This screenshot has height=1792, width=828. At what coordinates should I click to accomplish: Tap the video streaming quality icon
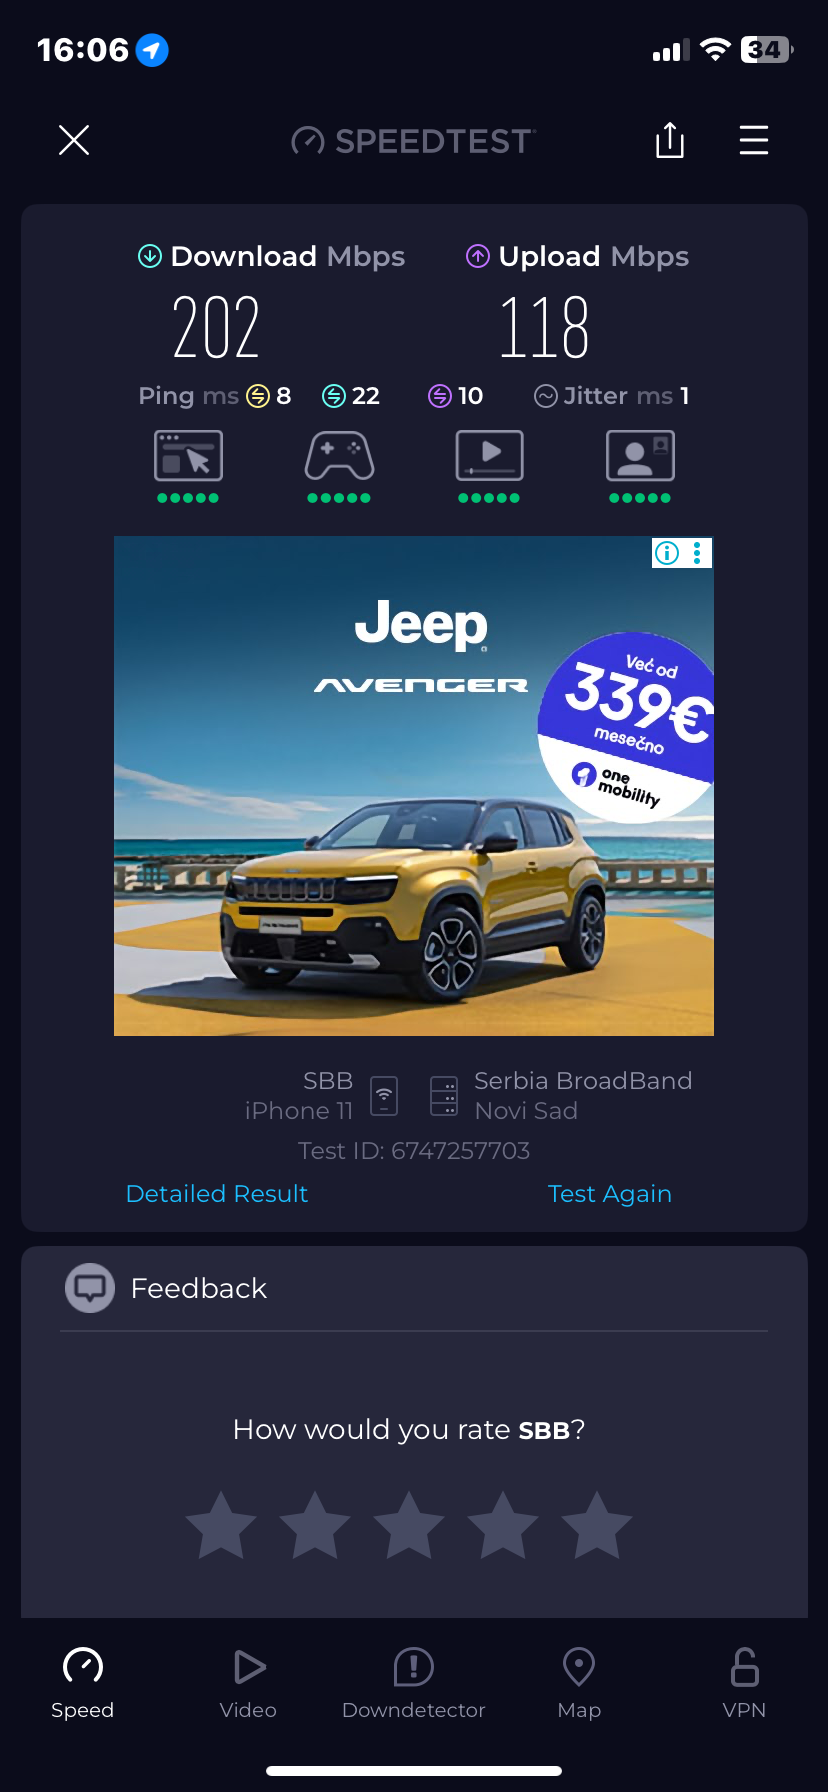coord(489,456)
